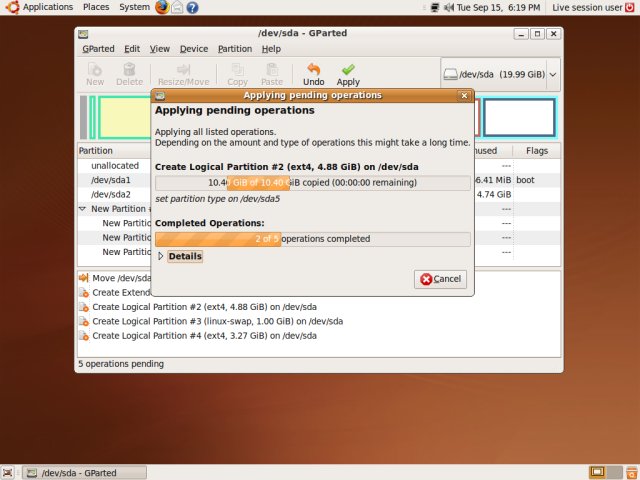Click the trash icon in bottom panel
This screenshot has height=480, width=640.
tap(631, 473)
